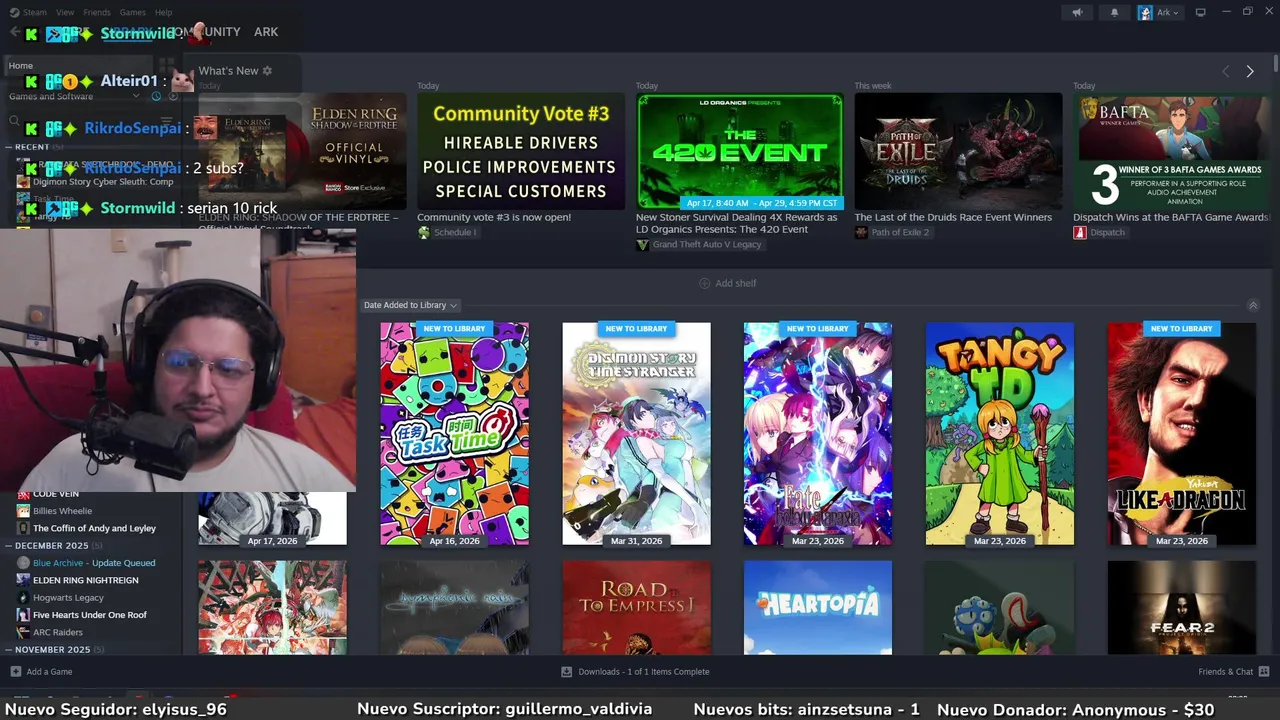Click the Add shelf plus icon

click(704, 283)
